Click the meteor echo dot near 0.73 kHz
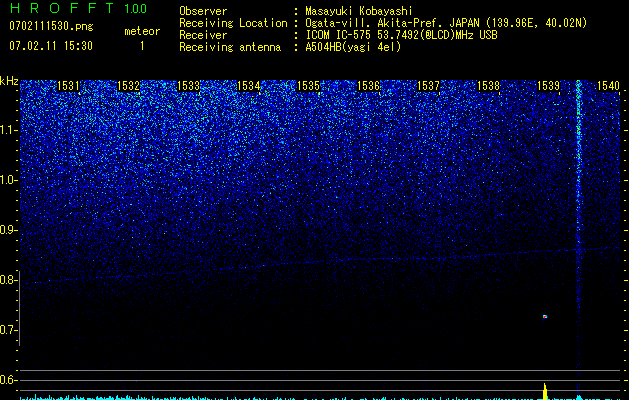The width and height of the screenshot is (629, 400). coord(545,317)
